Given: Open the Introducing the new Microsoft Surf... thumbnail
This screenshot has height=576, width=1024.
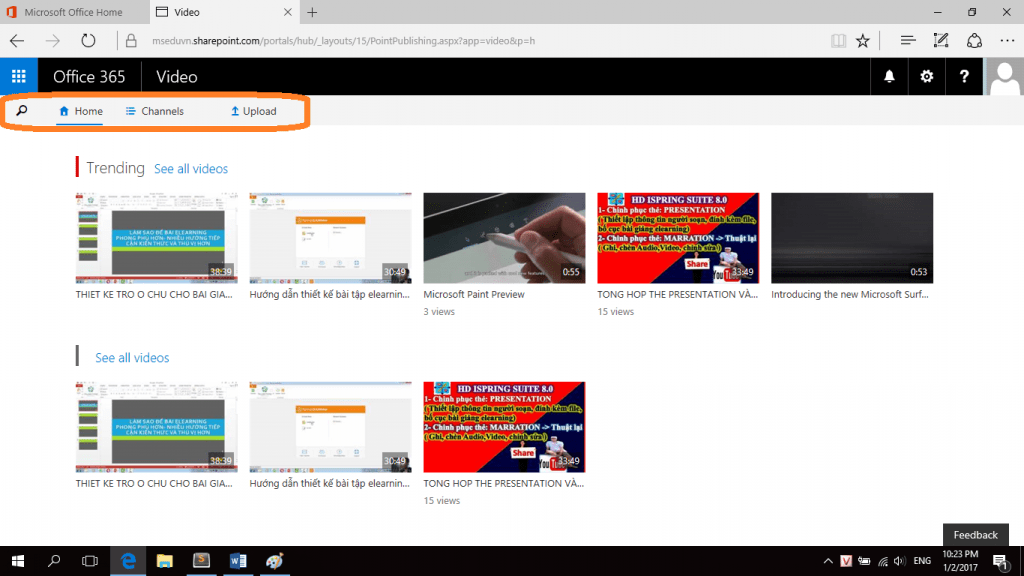Looking at the screenshot, I should click(x=852, y=238).
